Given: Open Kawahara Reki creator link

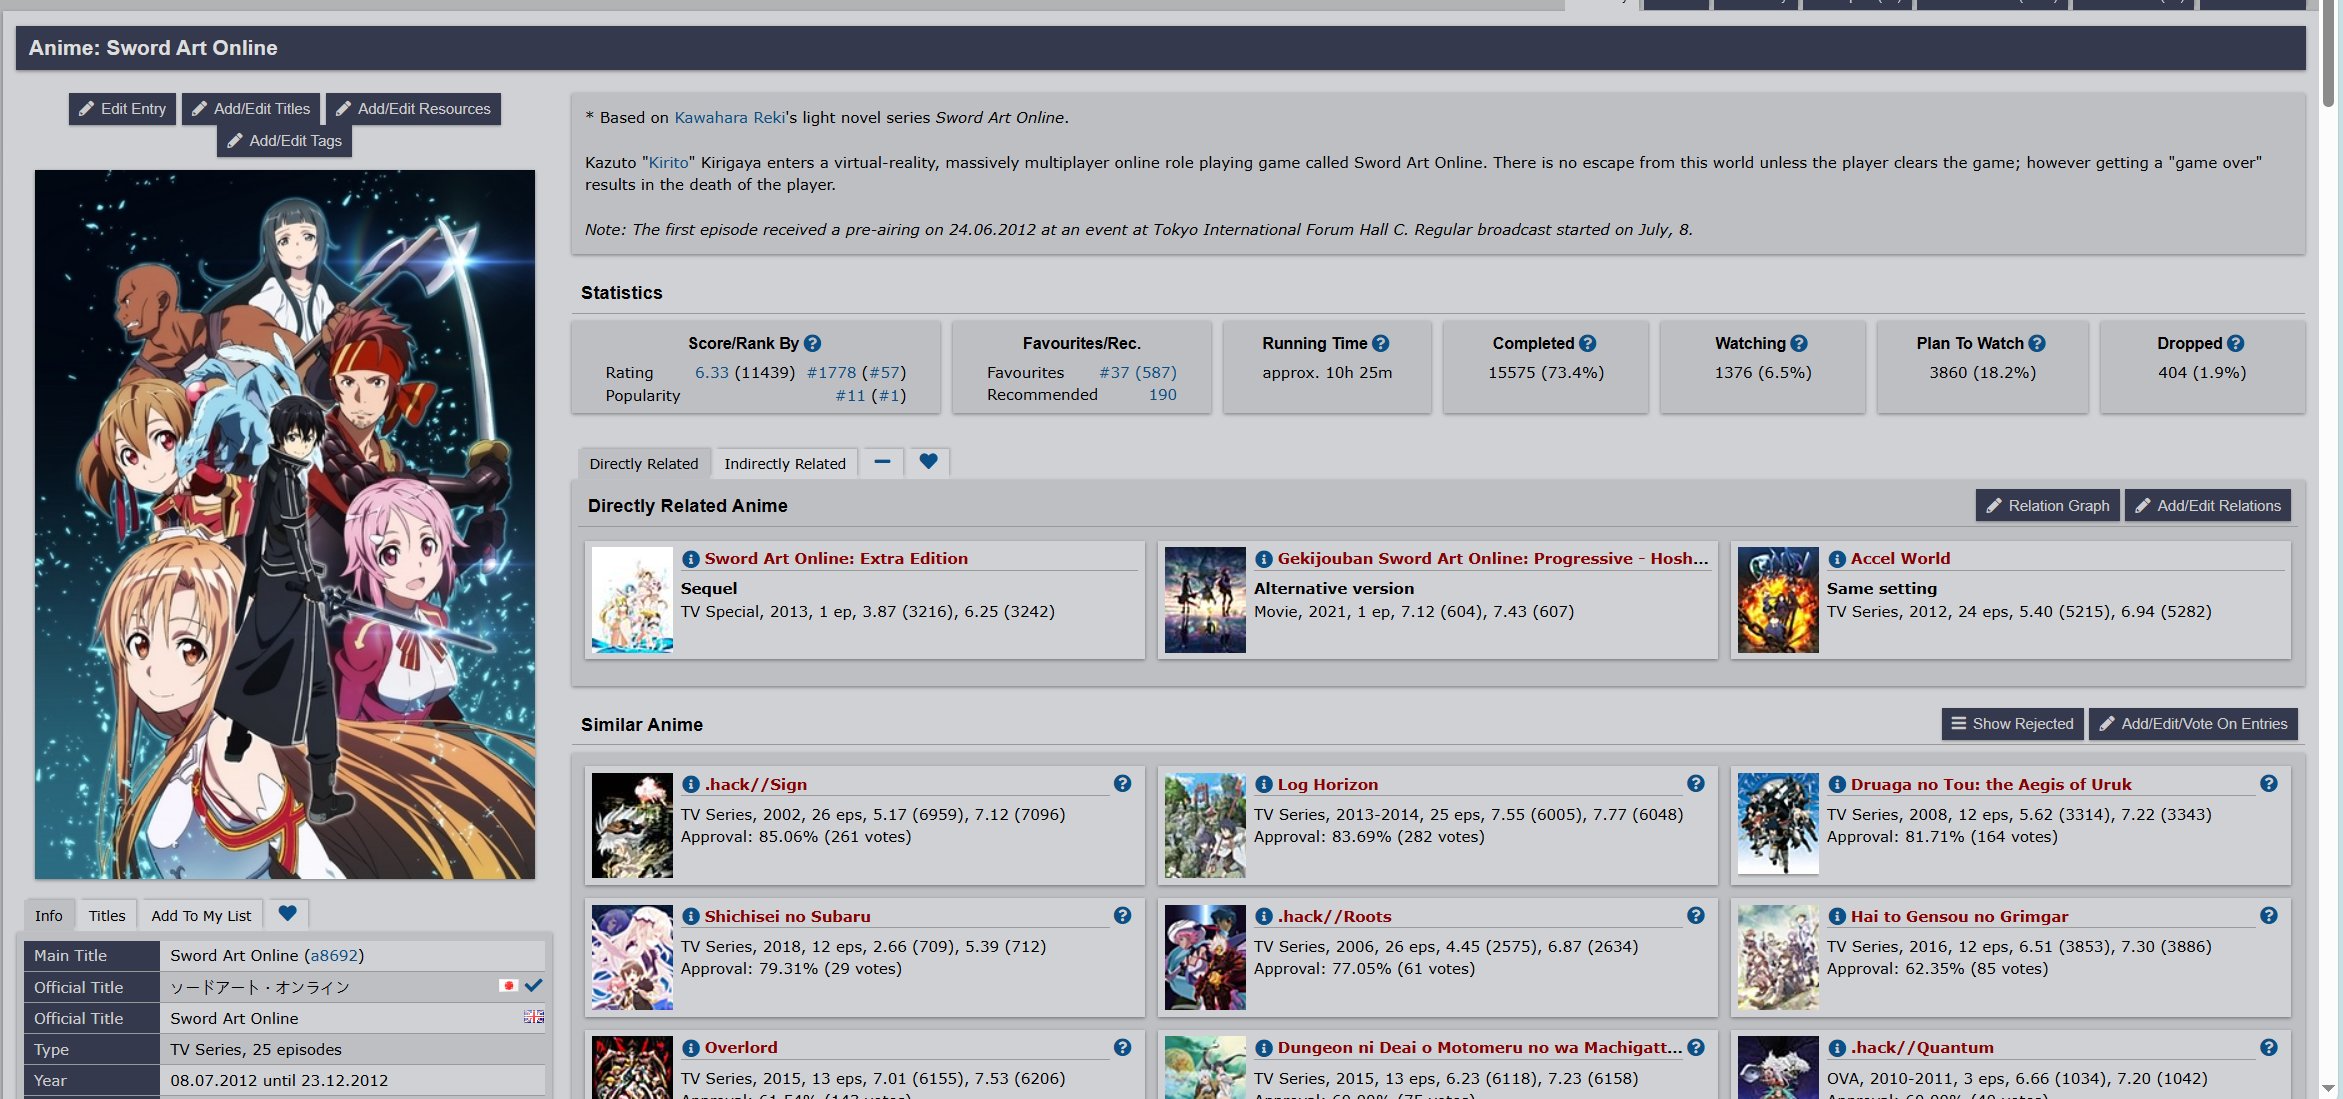Looking at the screenshot, I should pyautogui.click(x=730, y=118).
